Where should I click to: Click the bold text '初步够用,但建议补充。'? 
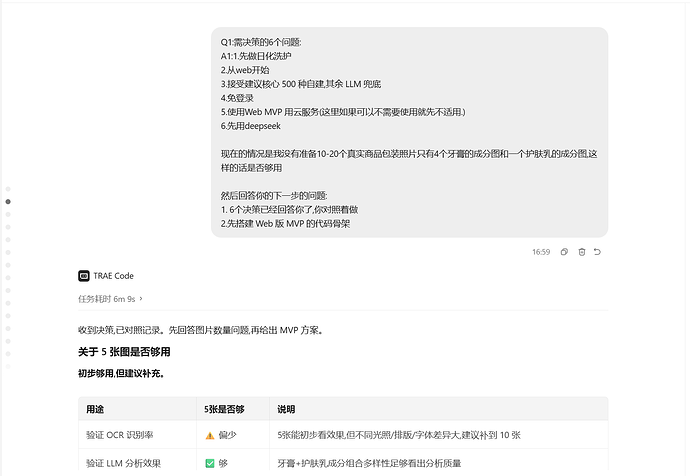121,373
